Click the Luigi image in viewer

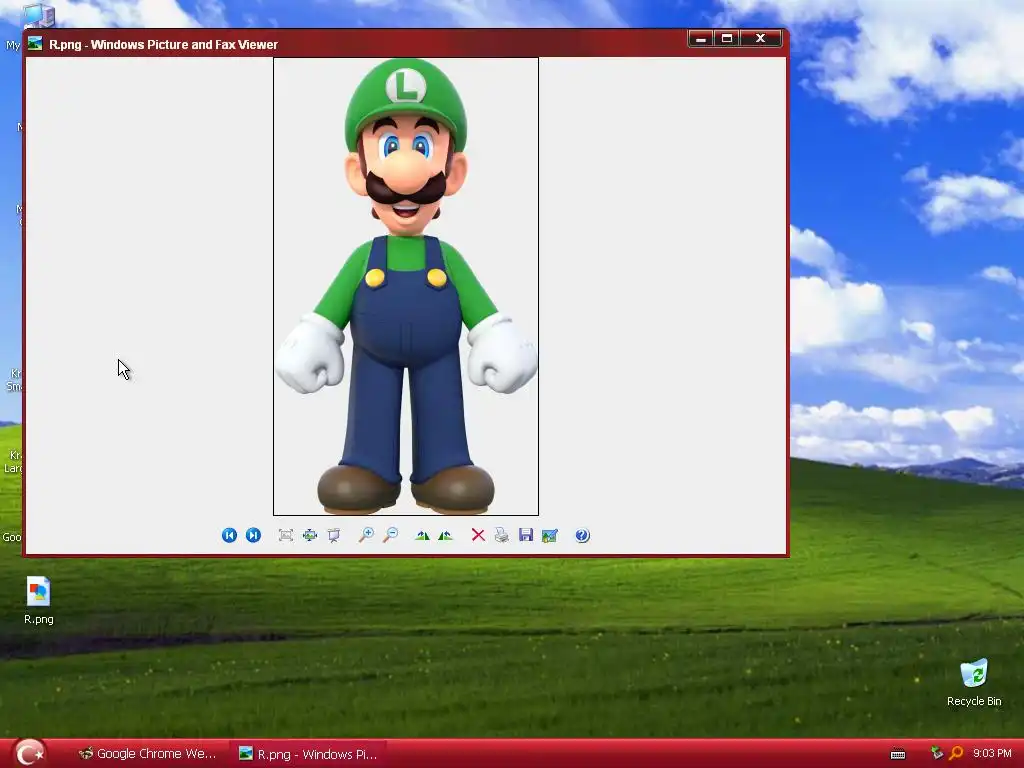click(x=406, y=287)
